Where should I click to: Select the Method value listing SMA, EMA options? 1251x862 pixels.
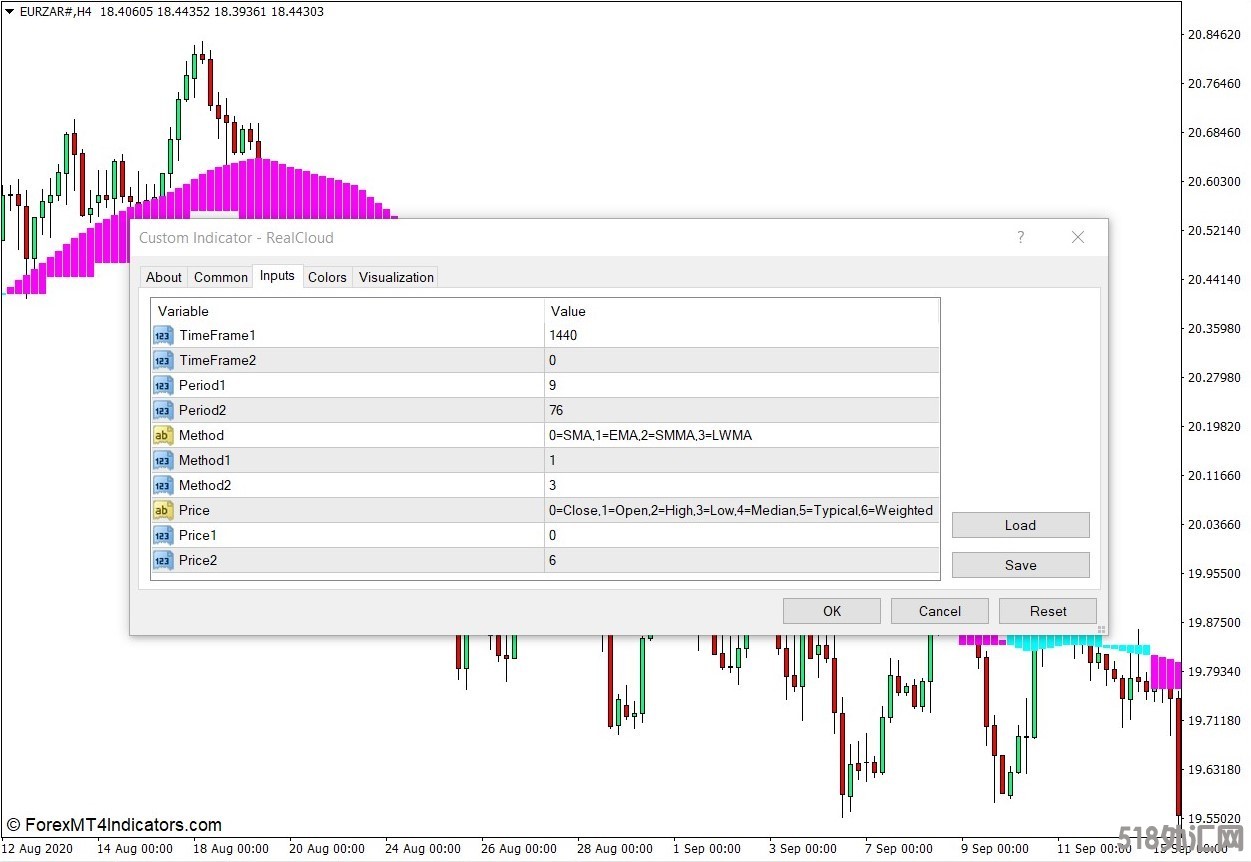click(x=742, y=435)
